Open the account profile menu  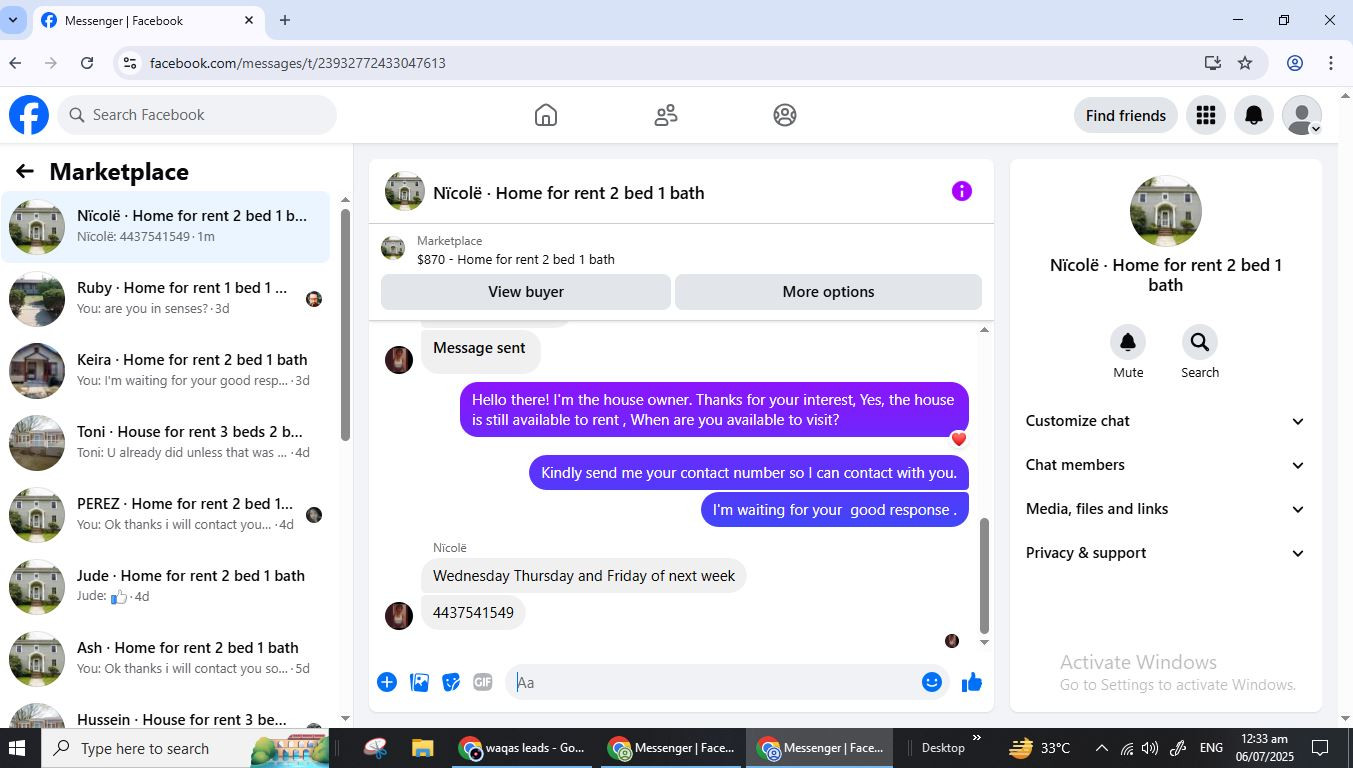click(1302, 115)
